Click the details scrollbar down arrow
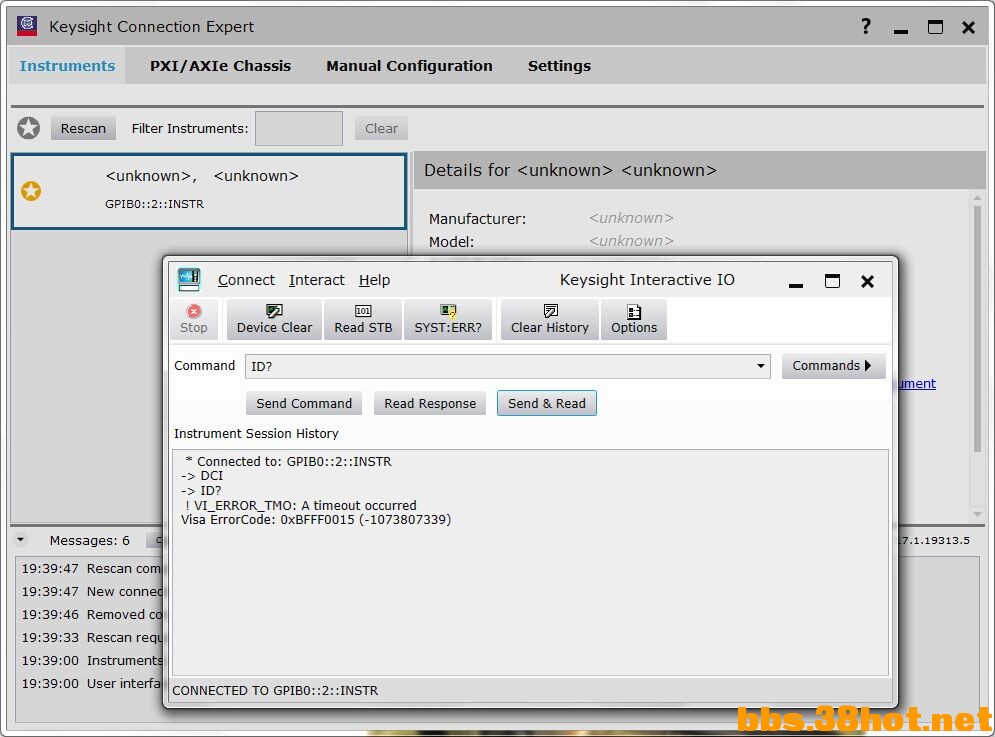The height and width of the screenshot is (737, 995). [x=977, y=514]
